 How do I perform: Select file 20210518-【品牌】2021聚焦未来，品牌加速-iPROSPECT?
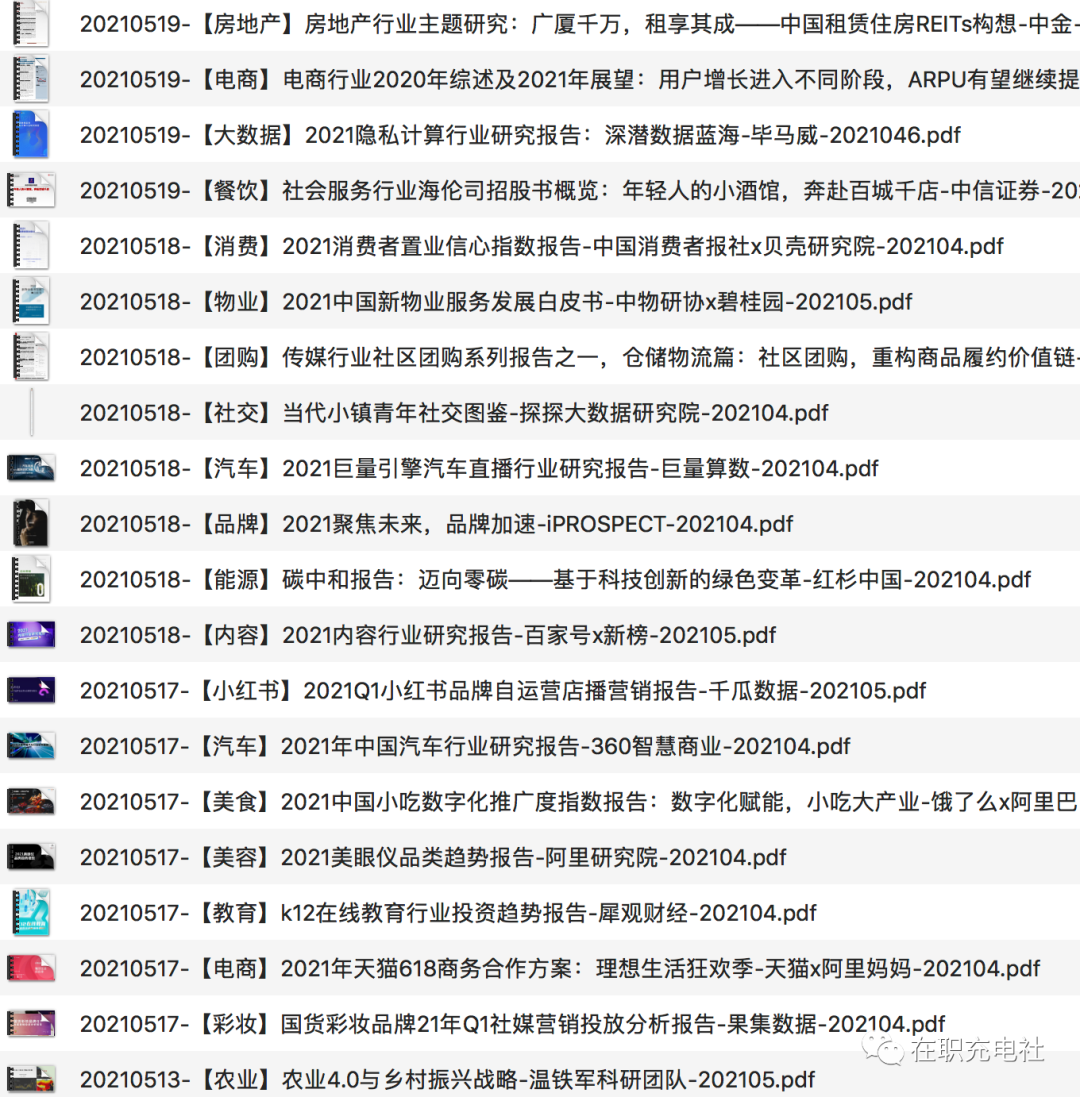pos(540,523)
